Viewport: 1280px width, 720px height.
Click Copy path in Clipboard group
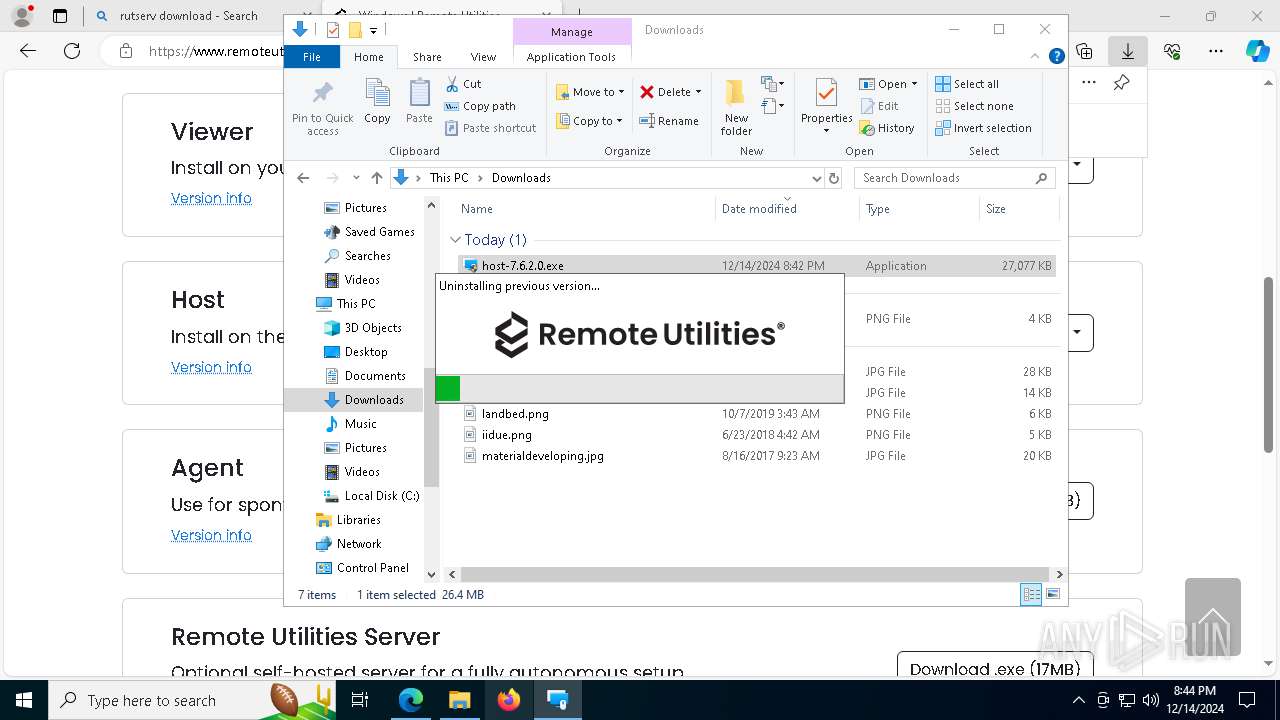[x=480, y=106]
